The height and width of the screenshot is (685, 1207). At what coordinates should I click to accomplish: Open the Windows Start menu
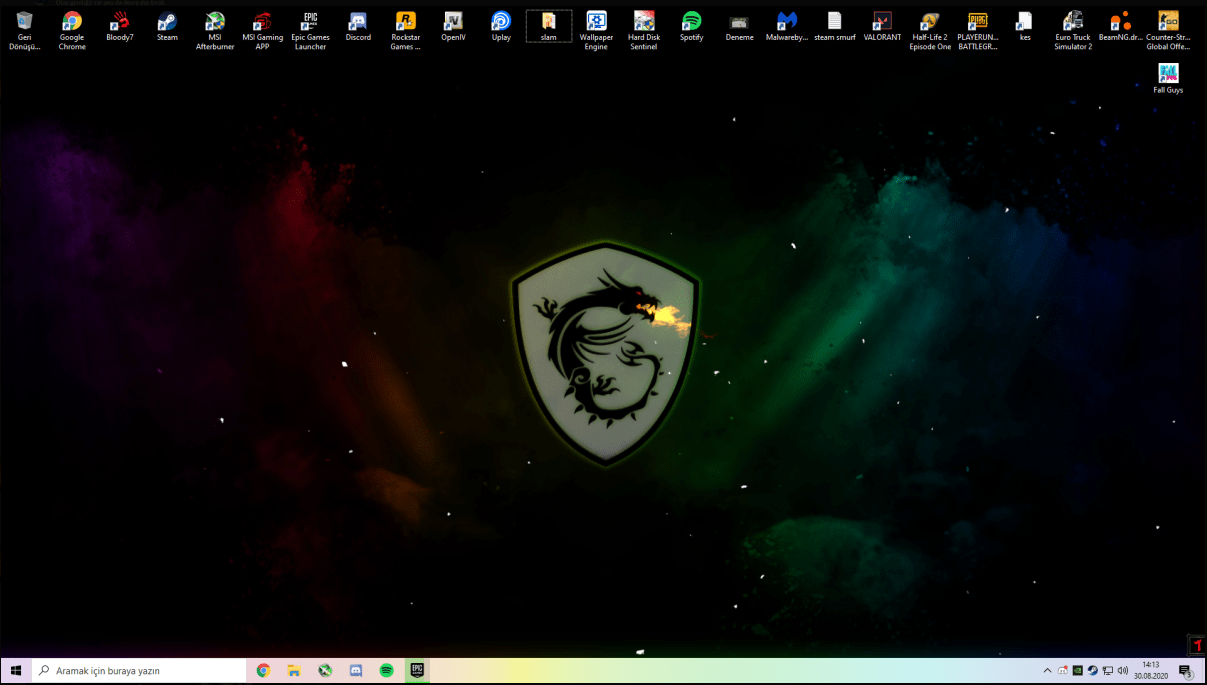(x=16, y=671)
